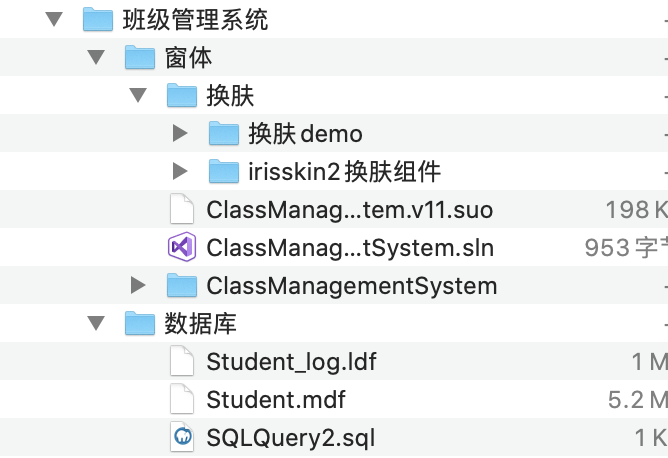668x458 pixels.
Task: Click the 窗体 folder icon
Action: coord(140,58)
